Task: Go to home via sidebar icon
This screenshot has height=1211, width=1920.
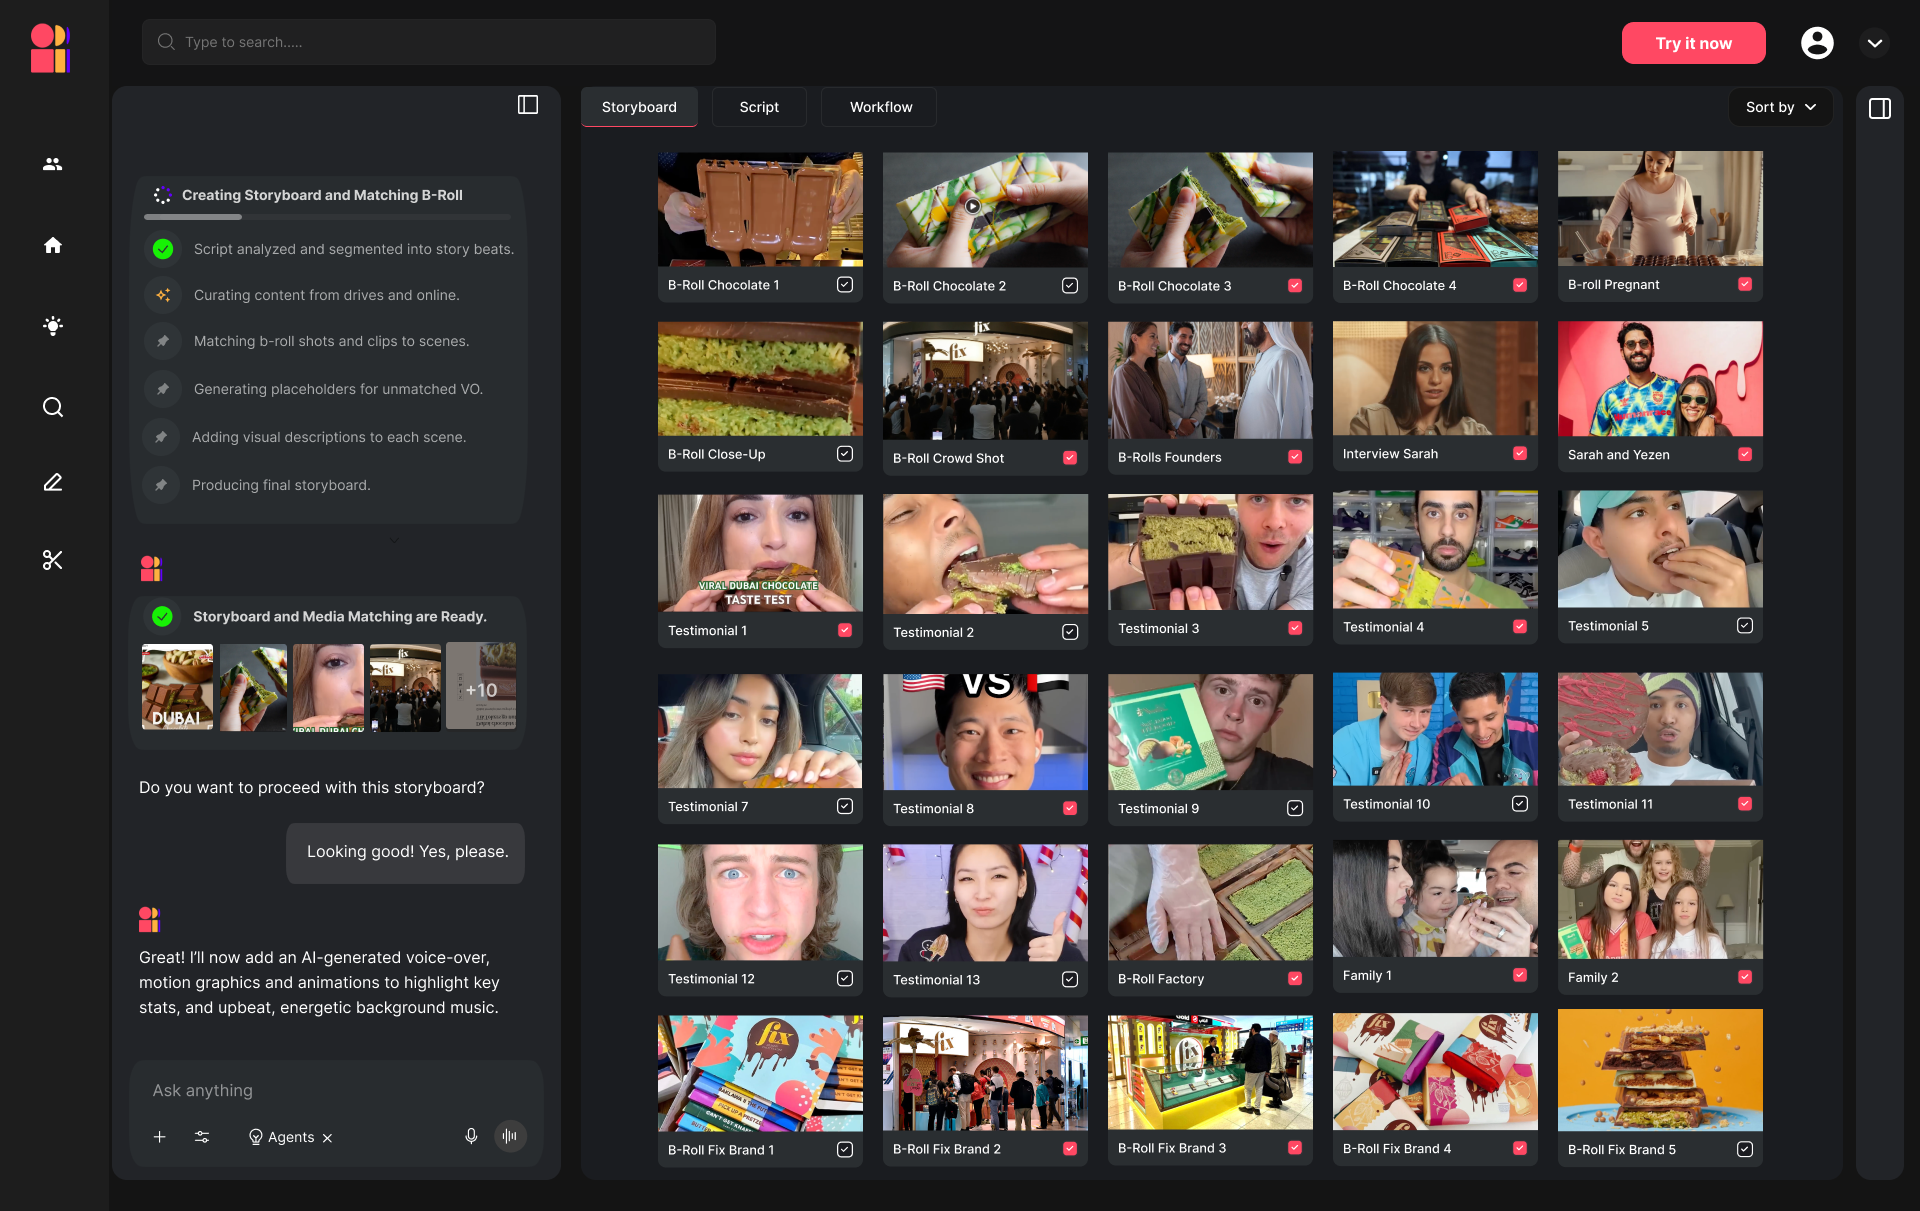Action: tap(53, 245)
